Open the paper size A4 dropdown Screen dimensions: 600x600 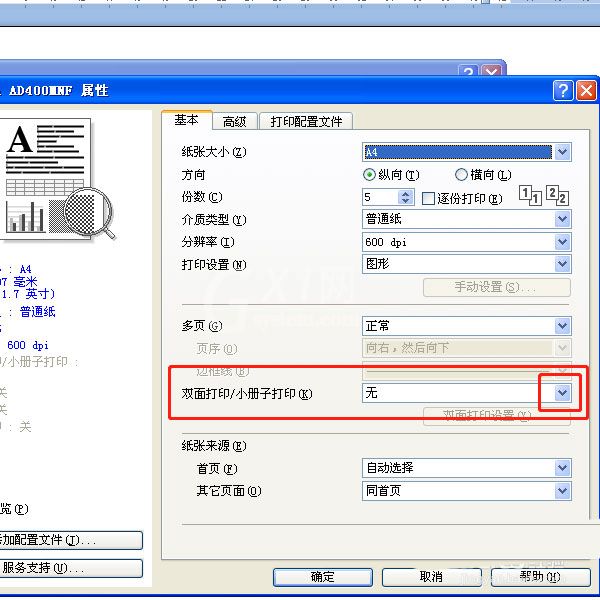pos(466,152)
